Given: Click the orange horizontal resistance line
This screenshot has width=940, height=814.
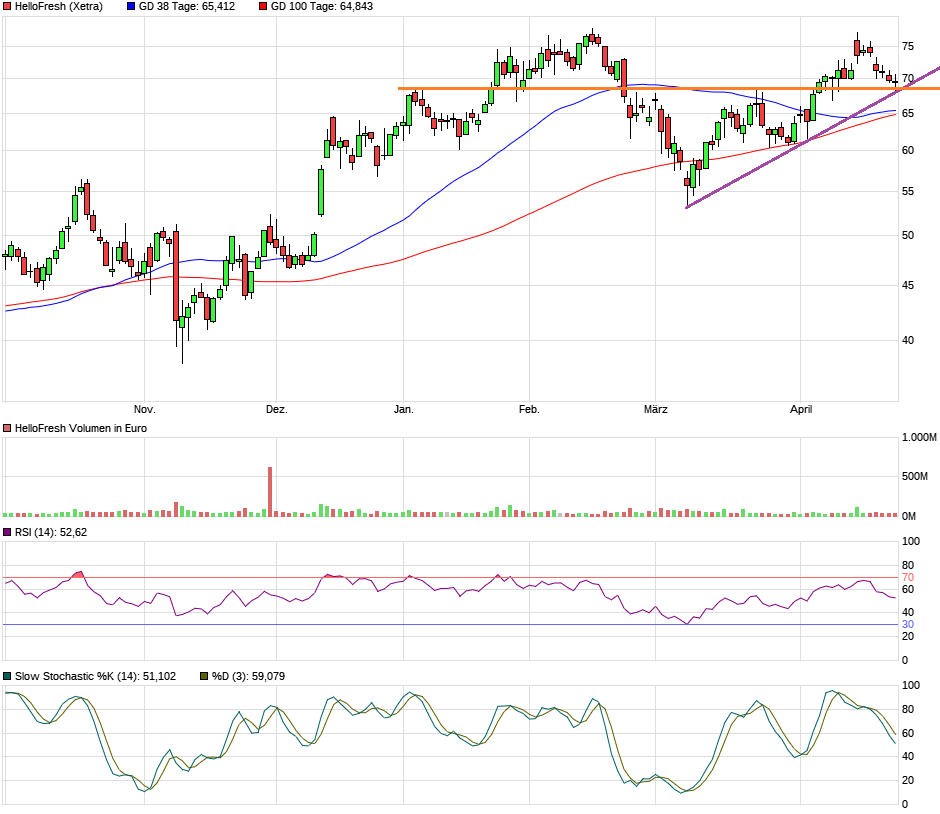Looking at the screenshot, I should pyautogui.click(x=668, y=89).
